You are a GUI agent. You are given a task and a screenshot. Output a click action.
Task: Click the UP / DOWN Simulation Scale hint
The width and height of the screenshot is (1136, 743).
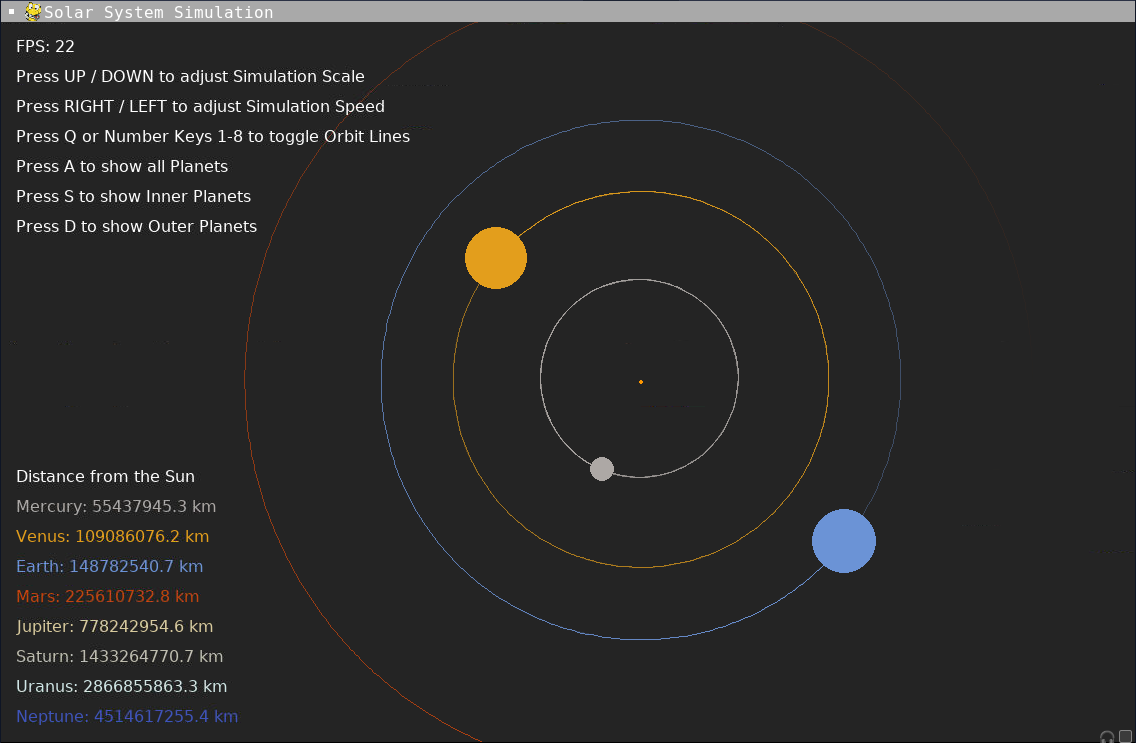click(190, 76)
